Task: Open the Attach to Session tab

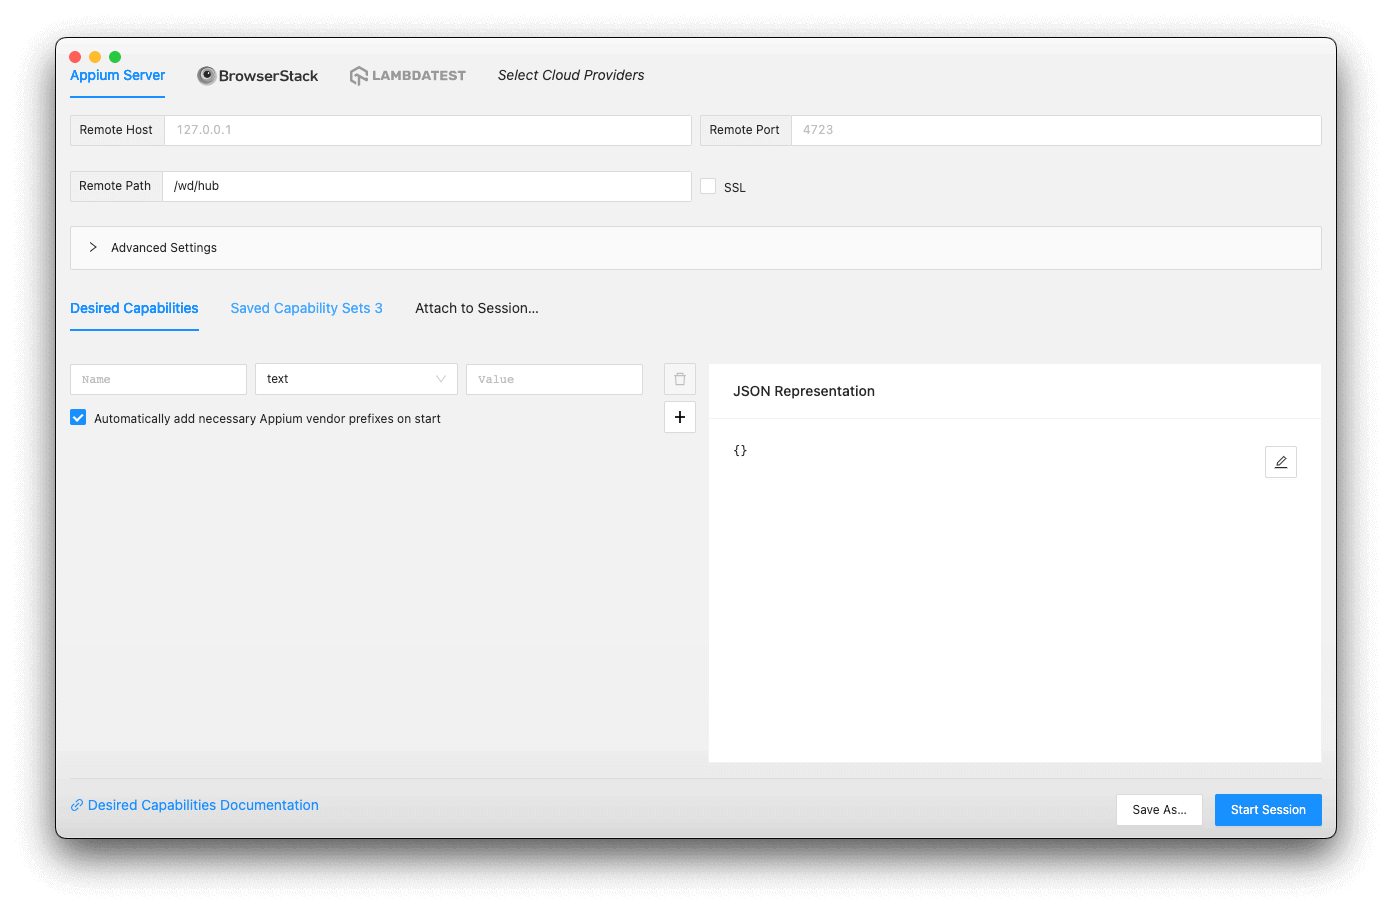Action: pyautogui.click(x=477, y=308)
